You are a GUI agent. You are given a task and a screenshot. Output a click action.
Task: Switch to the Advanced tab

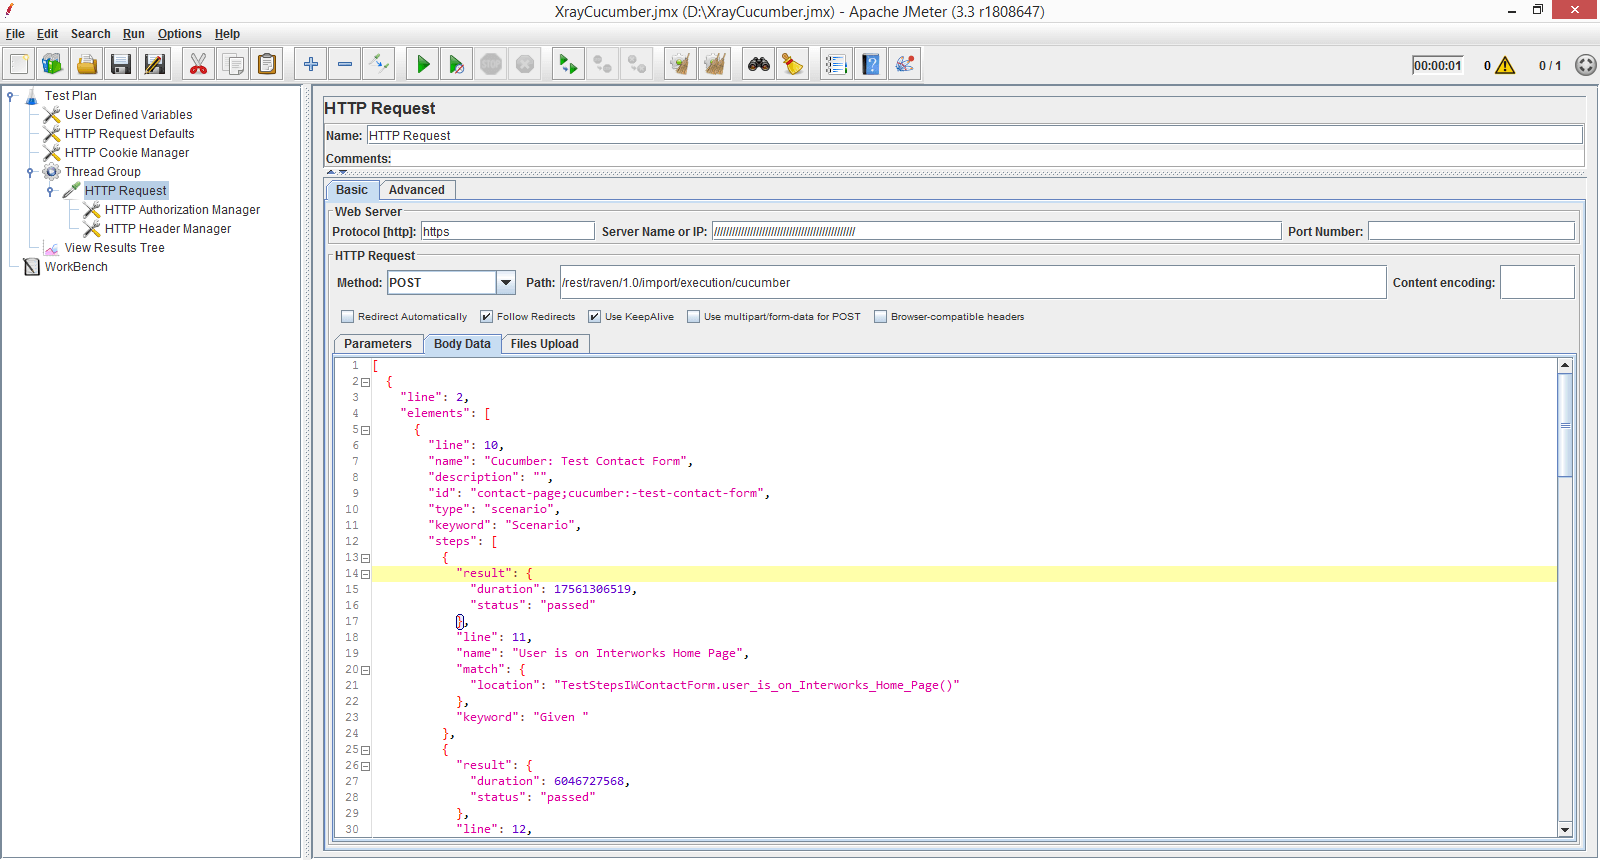(417, 190)
